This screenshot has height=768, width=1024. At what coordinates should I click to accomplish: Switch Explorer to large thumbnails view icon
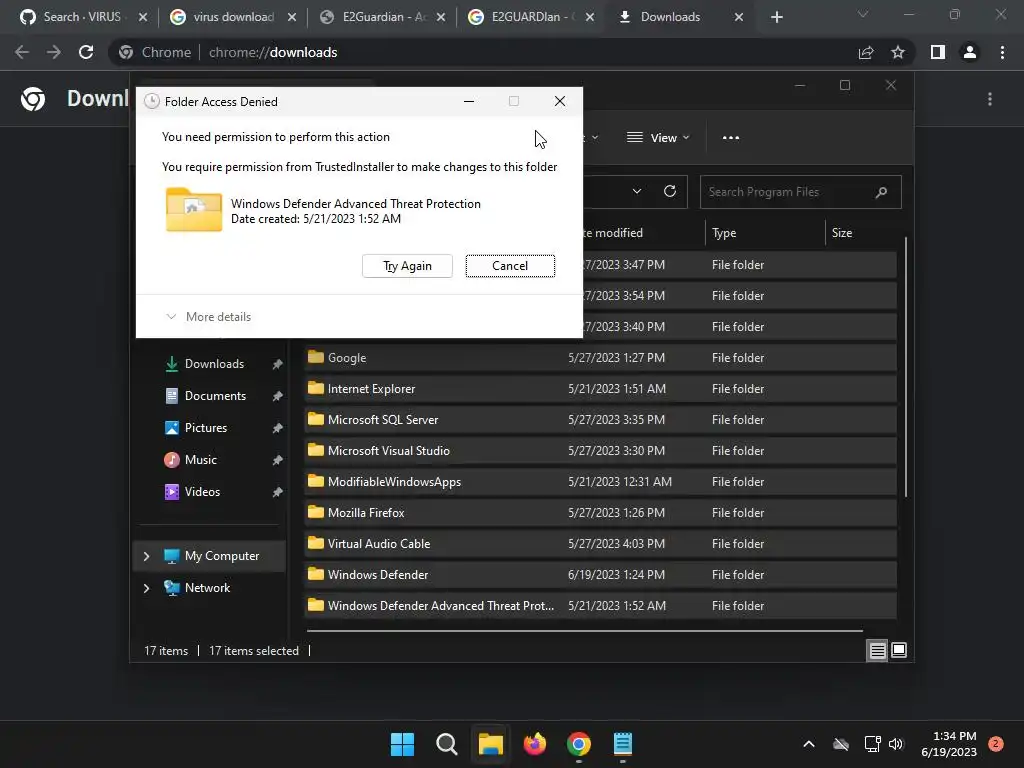(899, 650)
